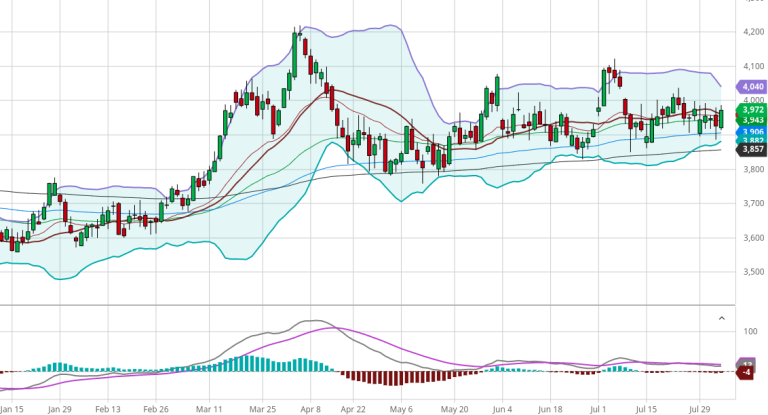Click the green 3,972 last price label

(x=751, y=109)
